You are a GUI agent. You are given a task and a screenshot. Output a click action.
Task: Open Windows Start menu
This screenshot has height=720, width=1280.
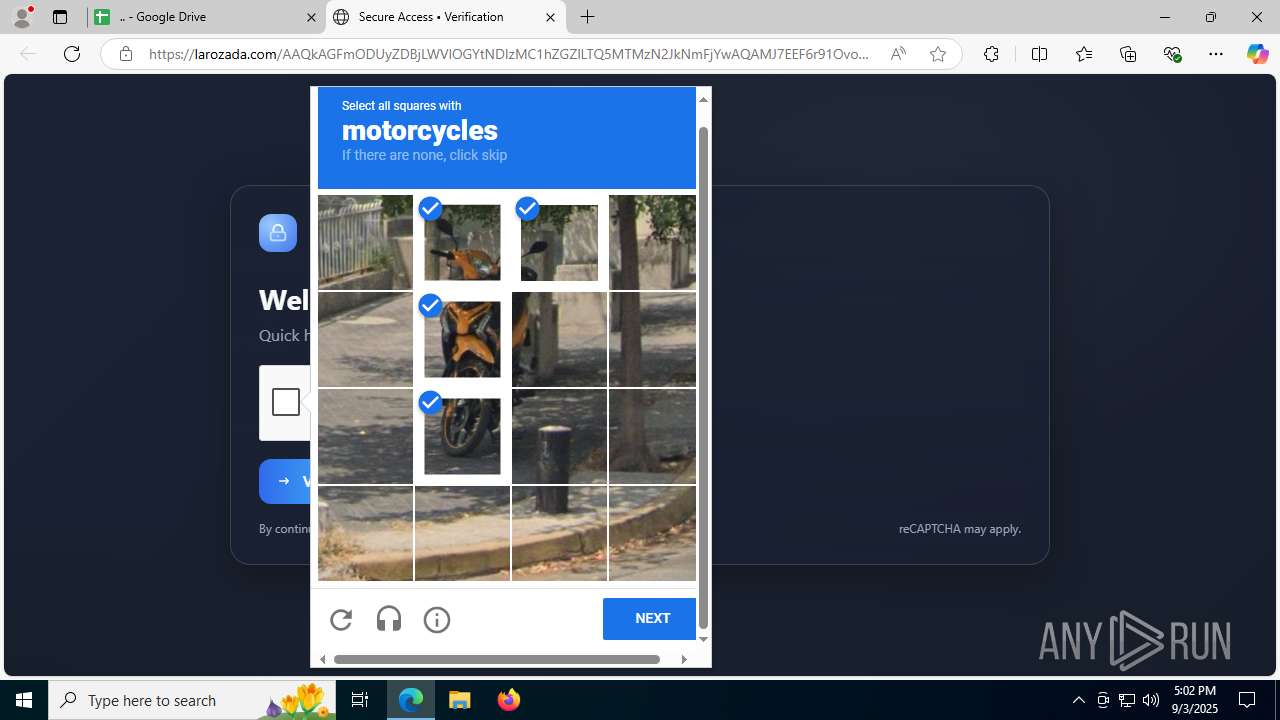[24, 700]
